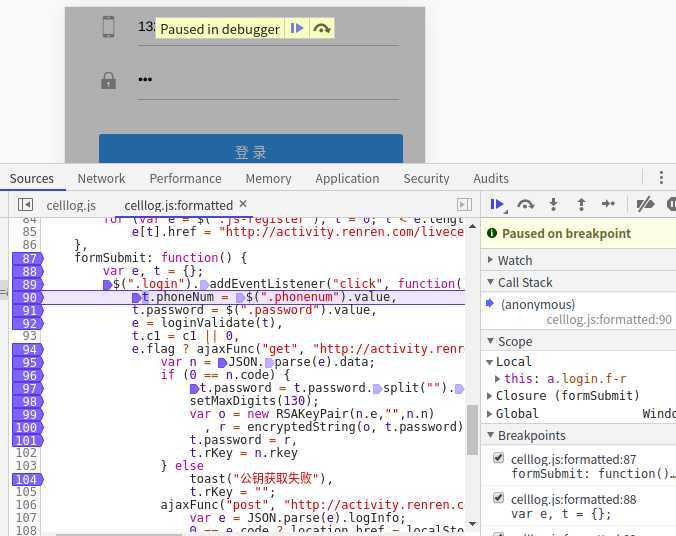Click the blue 登录 login button
Screen dimensions: 676x536
pos(250,151)
